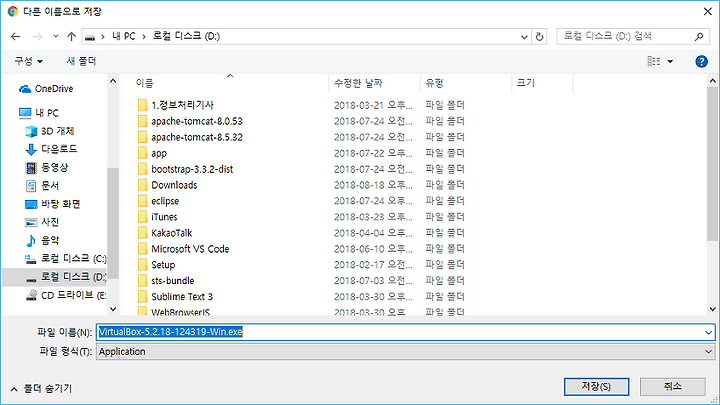This screenshot has height=405, width=720.
Task: Select Microsoft VS Code folder icon
Action: (x=143, y=249)
